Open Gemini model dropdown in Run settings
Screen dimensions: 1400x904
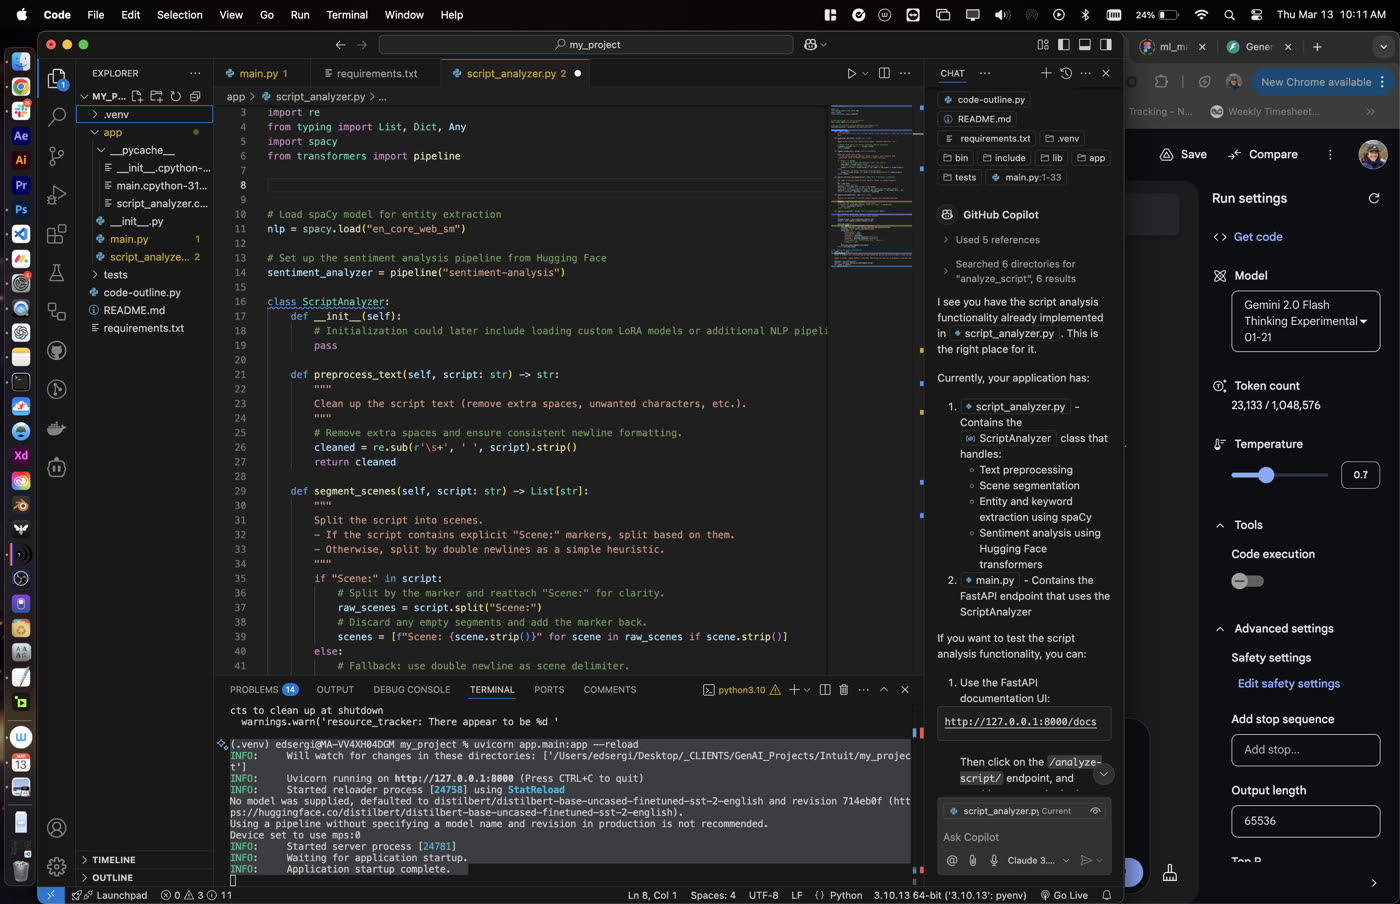click(1305, 321)
